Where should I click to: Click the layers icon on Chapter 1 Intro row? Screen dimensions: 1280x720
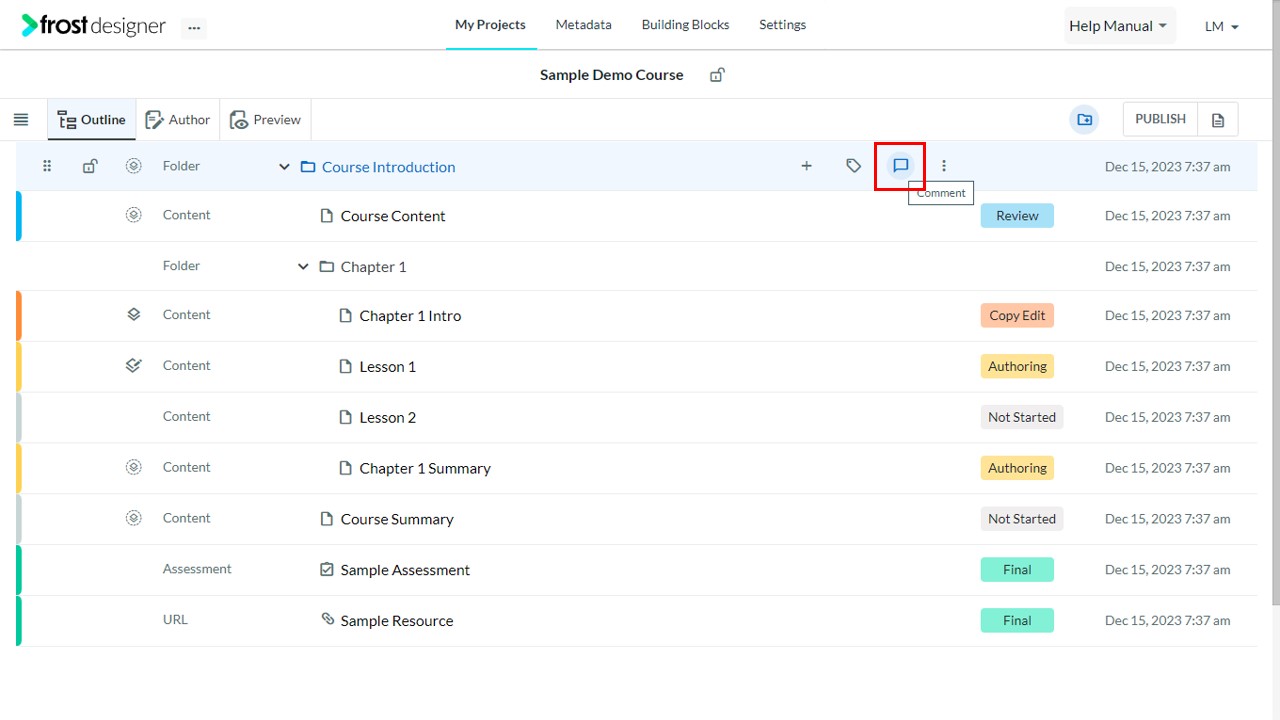click(x=133, y=314)
